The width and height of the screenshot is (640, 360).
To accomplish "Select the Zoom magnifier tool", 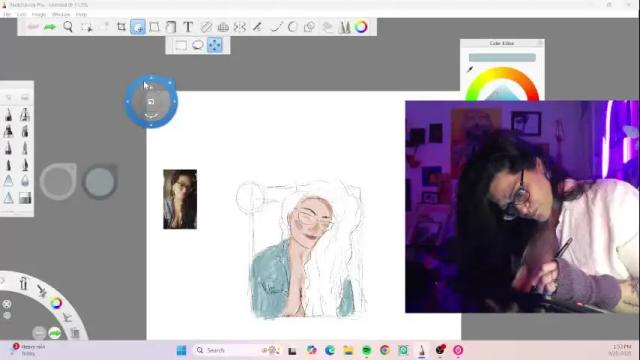I will tap(68, 27).
